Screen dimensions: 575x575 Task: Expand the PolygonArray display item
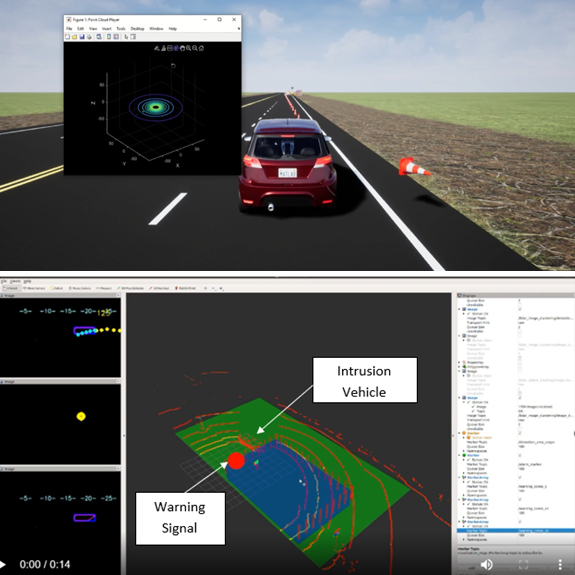(459, 367)
